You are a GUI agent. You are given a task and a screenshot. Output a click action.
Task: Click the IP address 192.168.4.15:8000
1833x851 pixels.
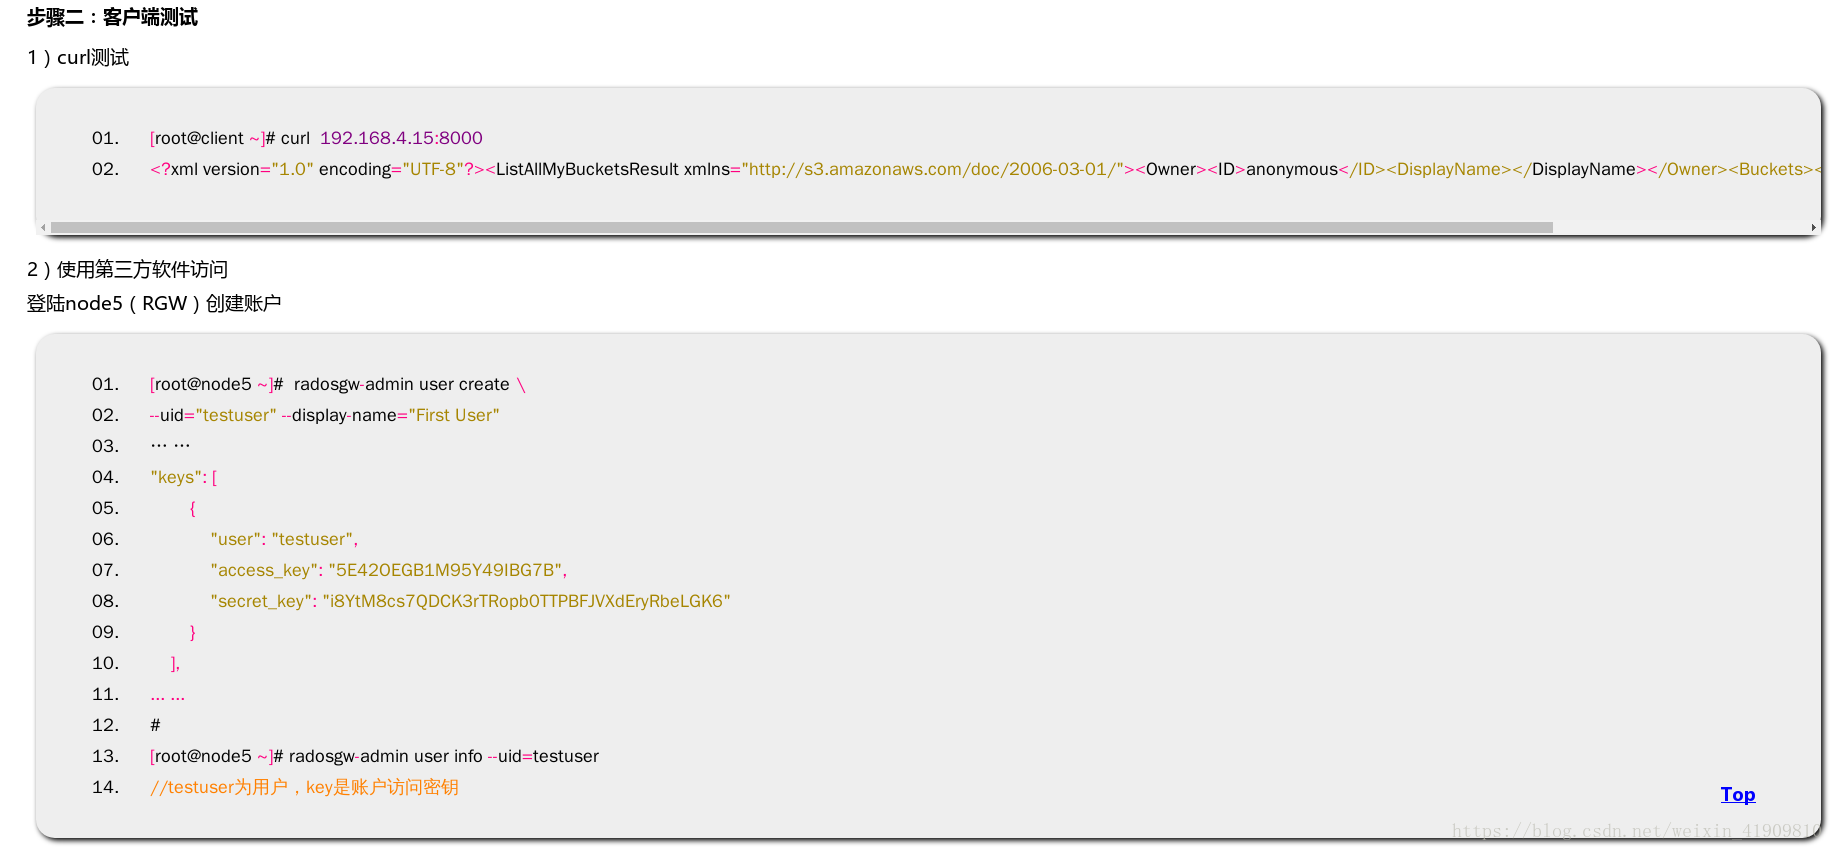pos(401,138)
